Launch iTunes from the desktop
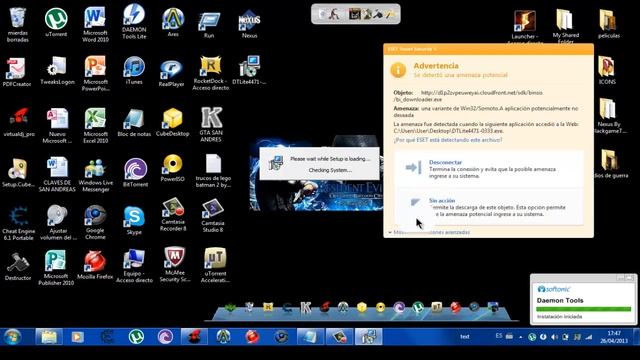The height and width of the screenshot is (360, 640). [x=134, y=67]
